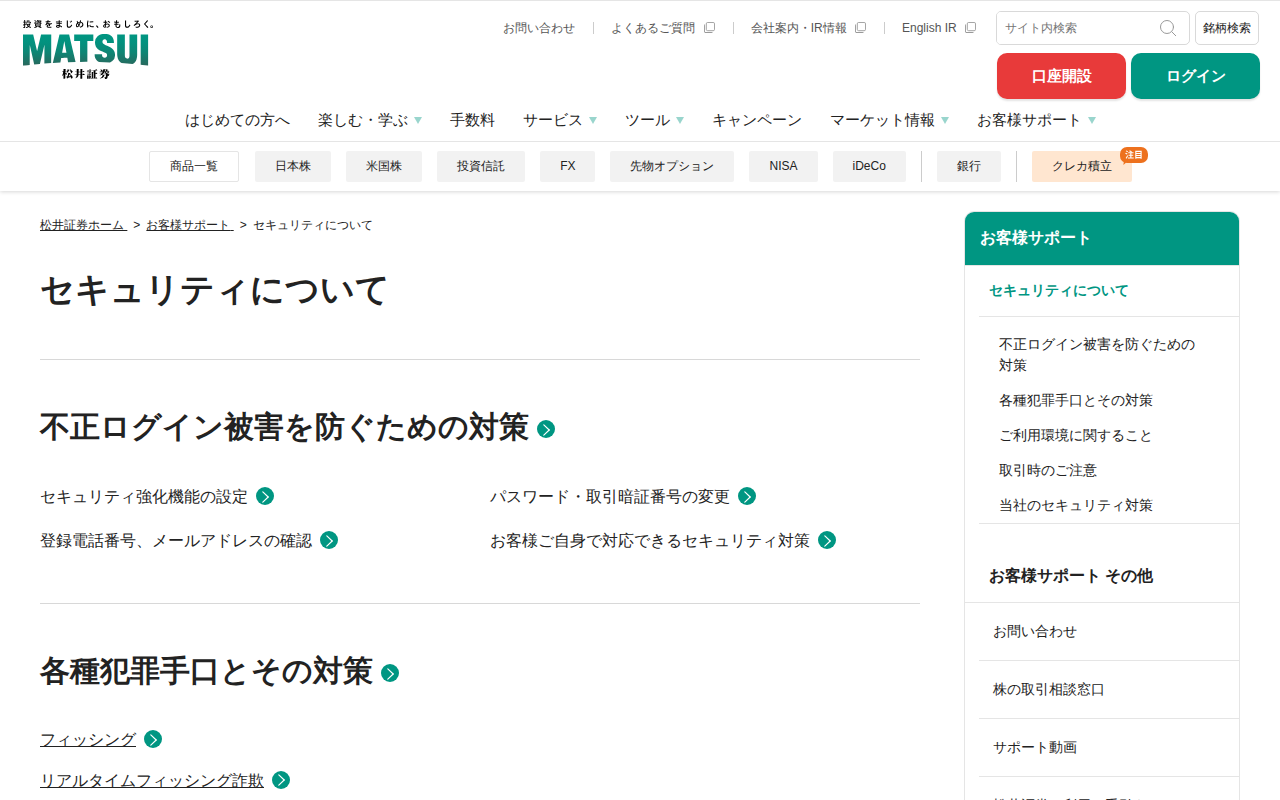
Task: Click arrow icon beside パスワード・取引暗証番号の変更
Action: [747, 496]
